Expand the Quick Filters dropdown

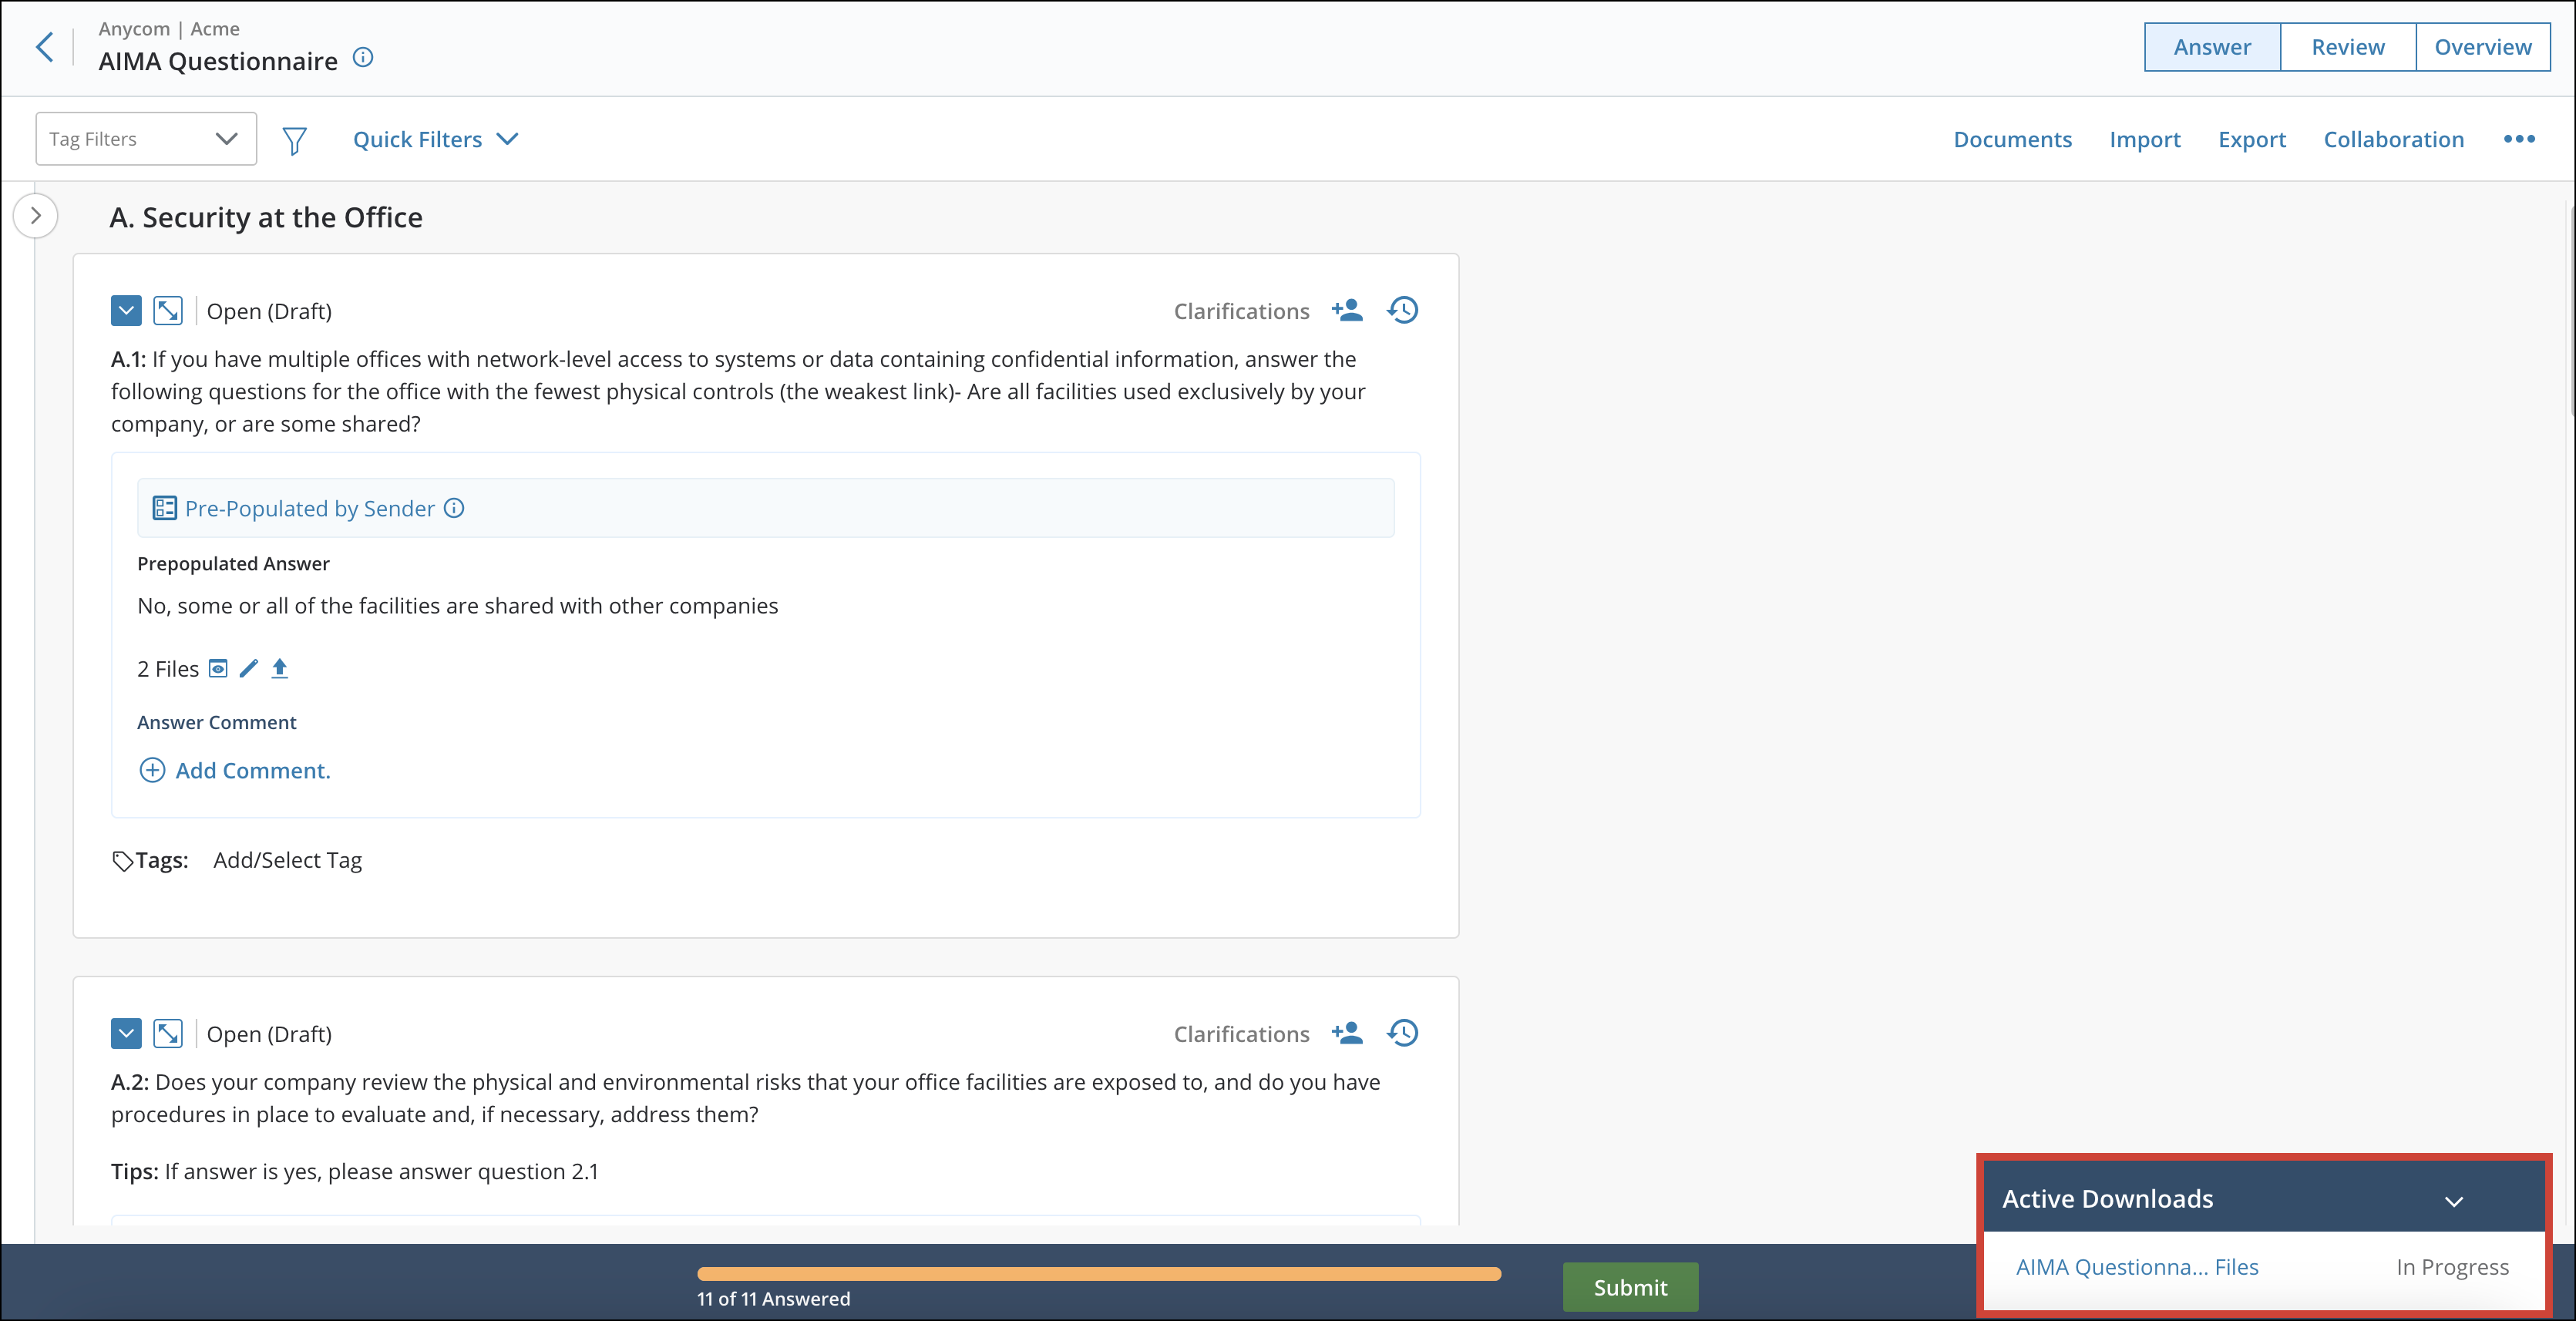[435, 139]
